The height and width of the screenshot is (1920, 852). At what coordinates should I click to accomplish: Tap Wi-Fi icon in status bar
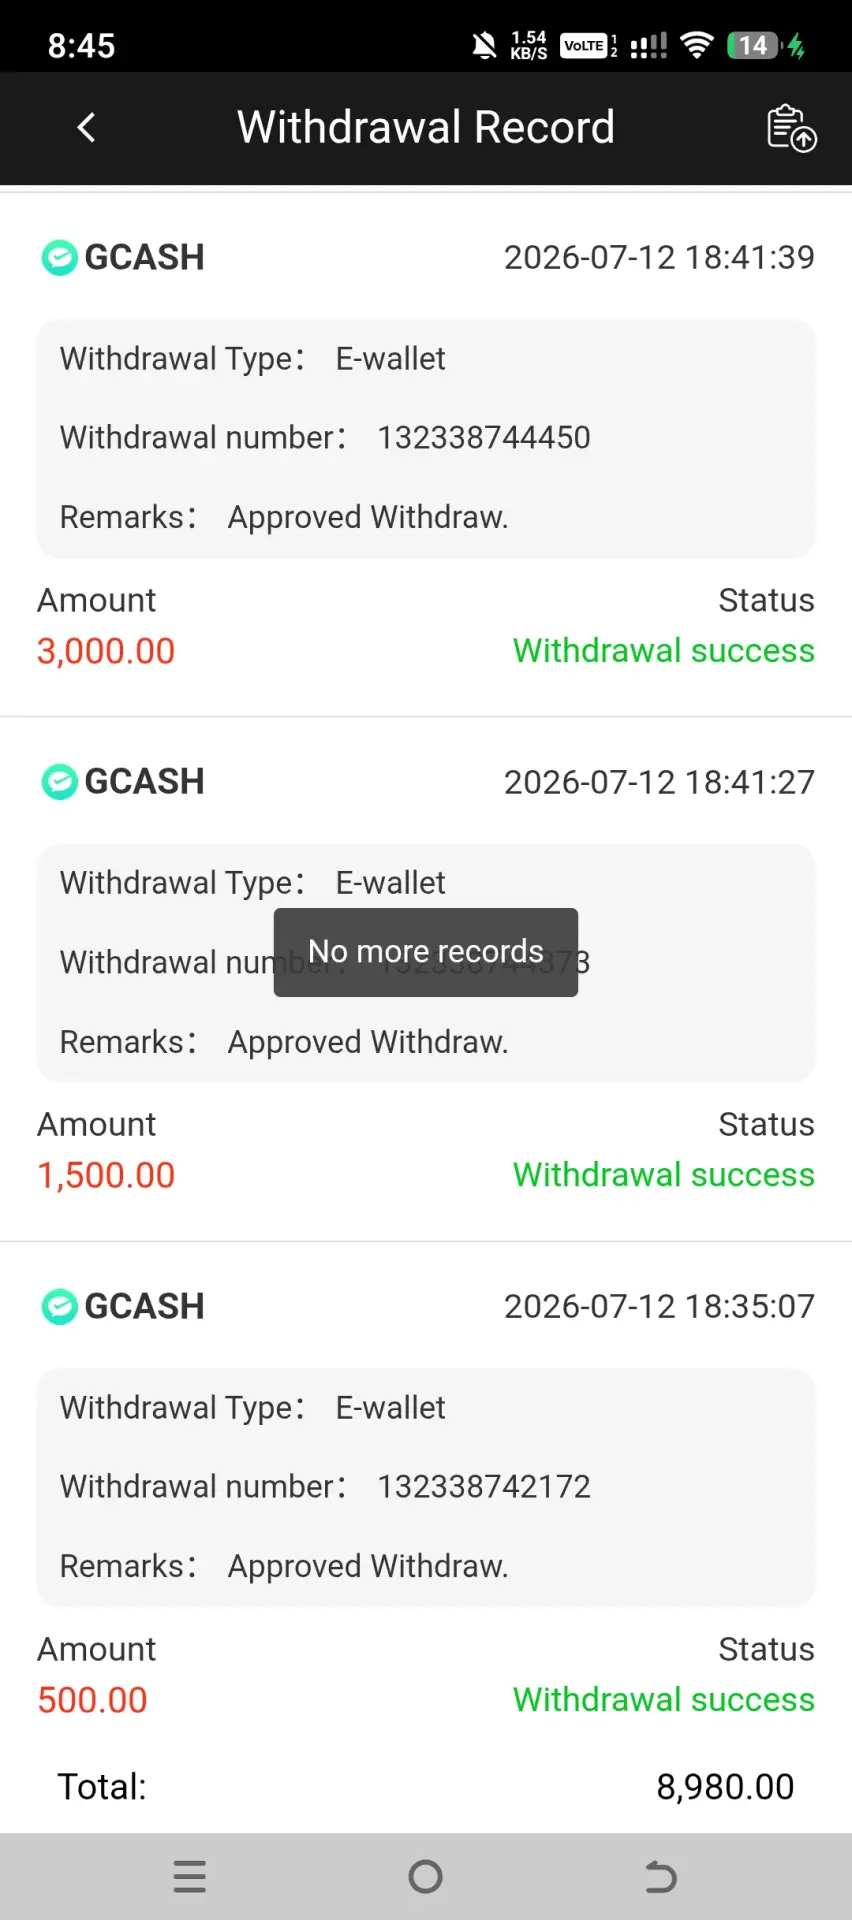click(696, 45)
